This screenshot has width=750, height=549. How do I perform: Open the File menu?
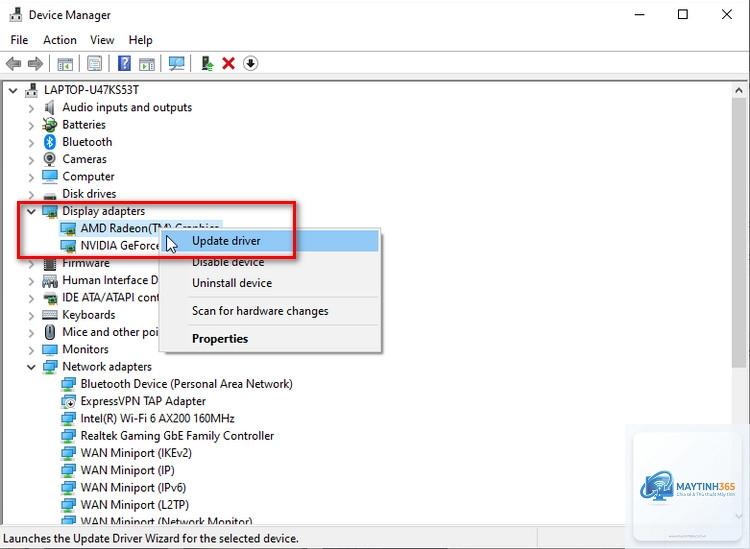tap(19, 40)
